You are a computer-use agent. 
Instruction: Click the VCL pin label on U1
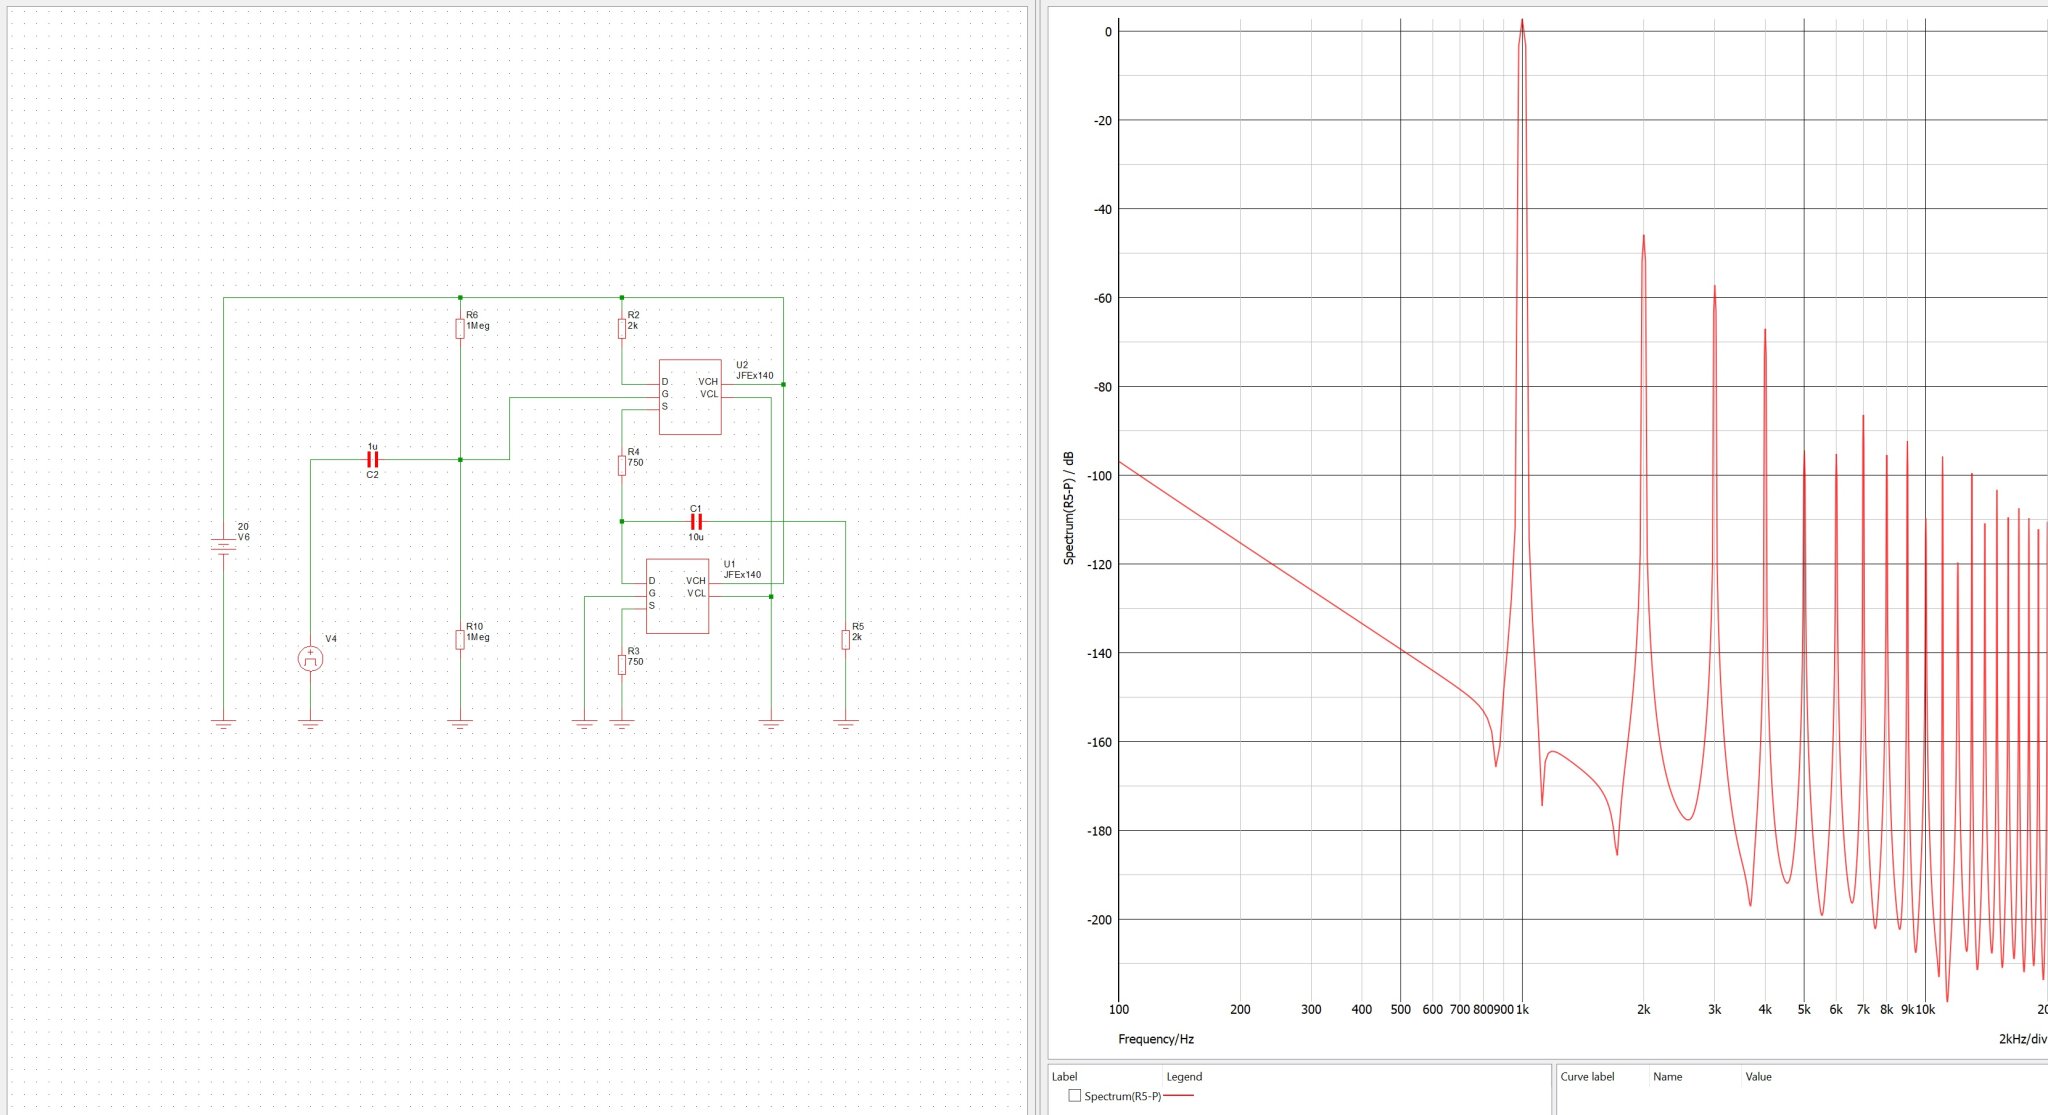click(696, 594)
